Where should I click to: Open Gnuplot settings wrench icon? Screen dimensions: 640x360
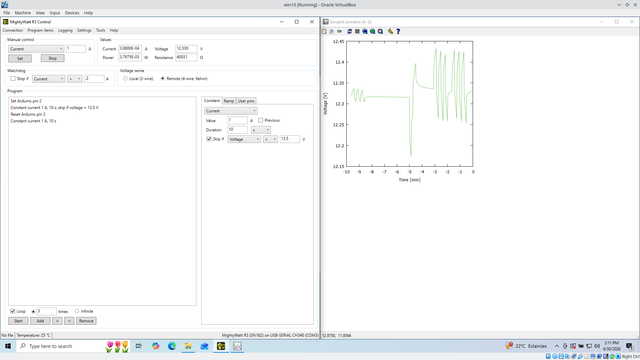click(391, 31)
